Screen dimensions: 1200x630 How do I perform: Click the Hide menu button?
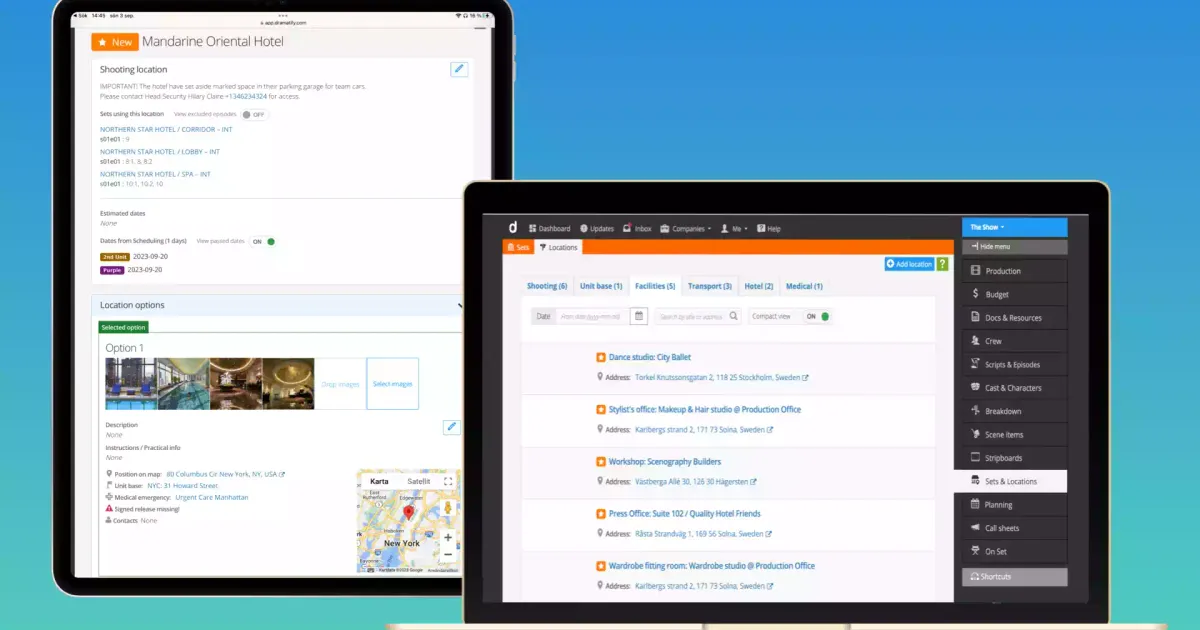click(1015, 247)
